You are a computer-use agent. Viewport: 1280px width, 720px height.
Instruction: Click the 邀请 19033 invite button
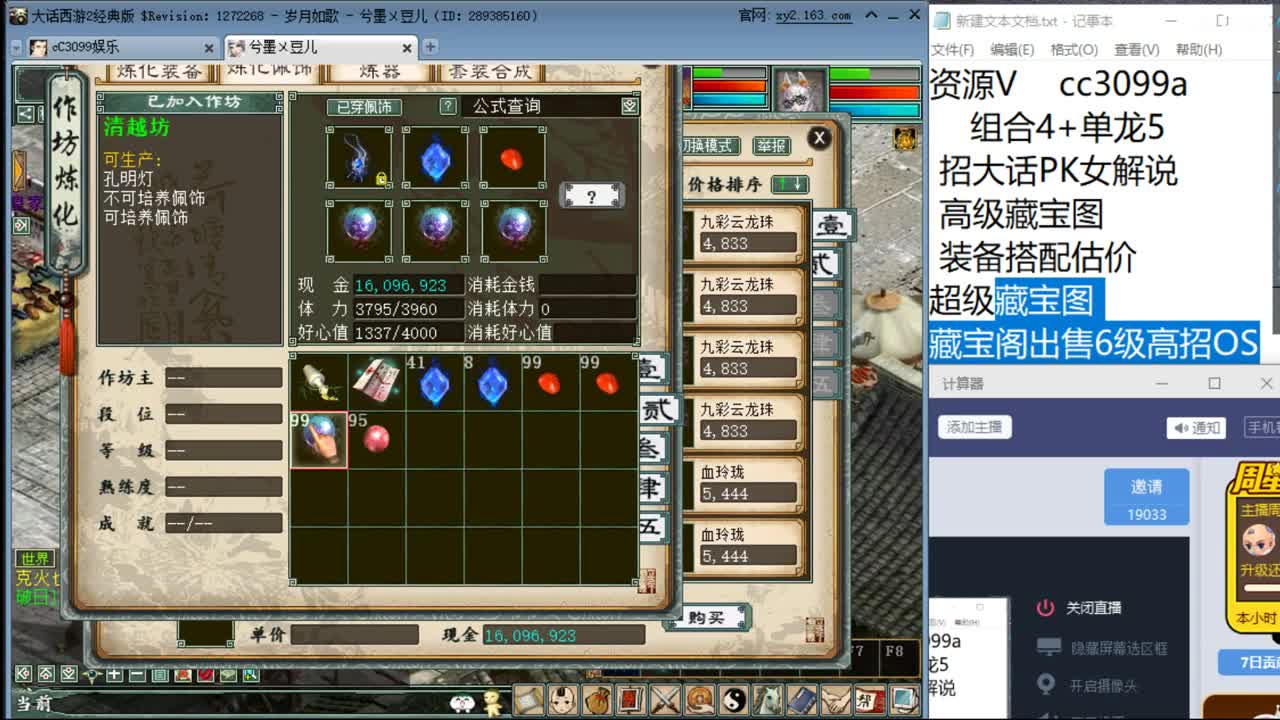(1147, 497)
